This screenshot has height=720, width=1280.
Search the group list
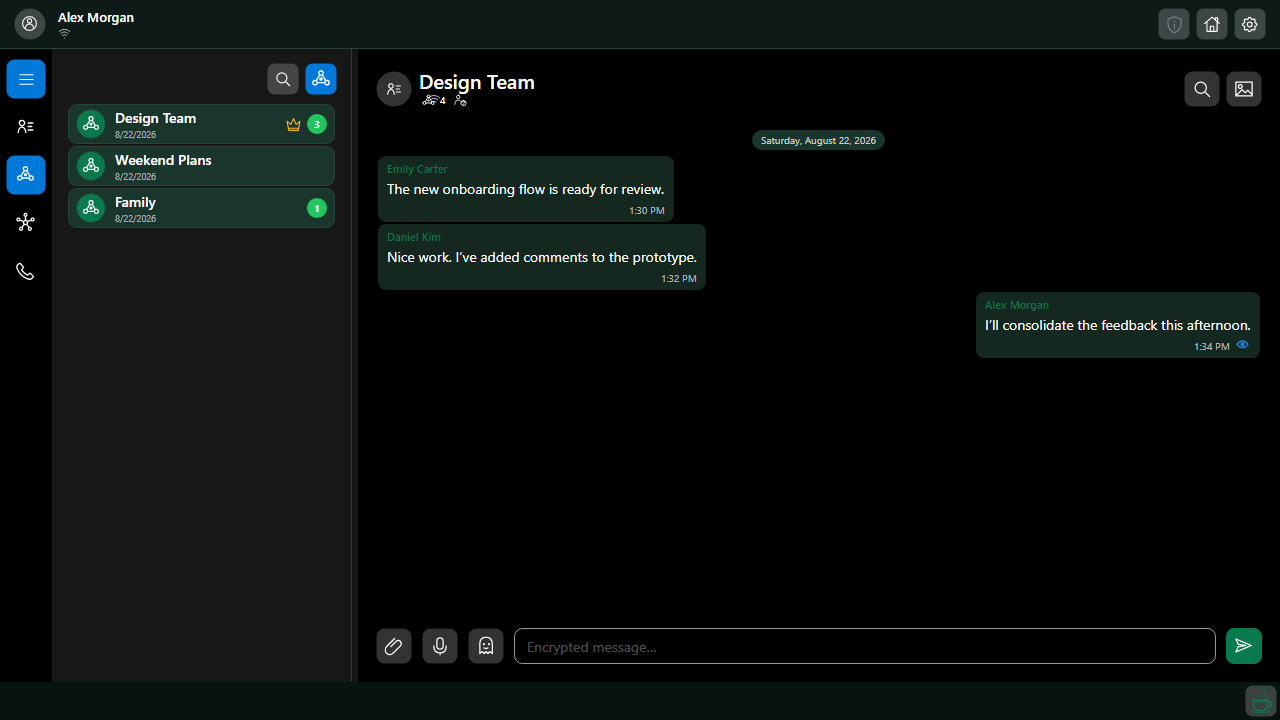pyautogui.click(x=283, y=79)
